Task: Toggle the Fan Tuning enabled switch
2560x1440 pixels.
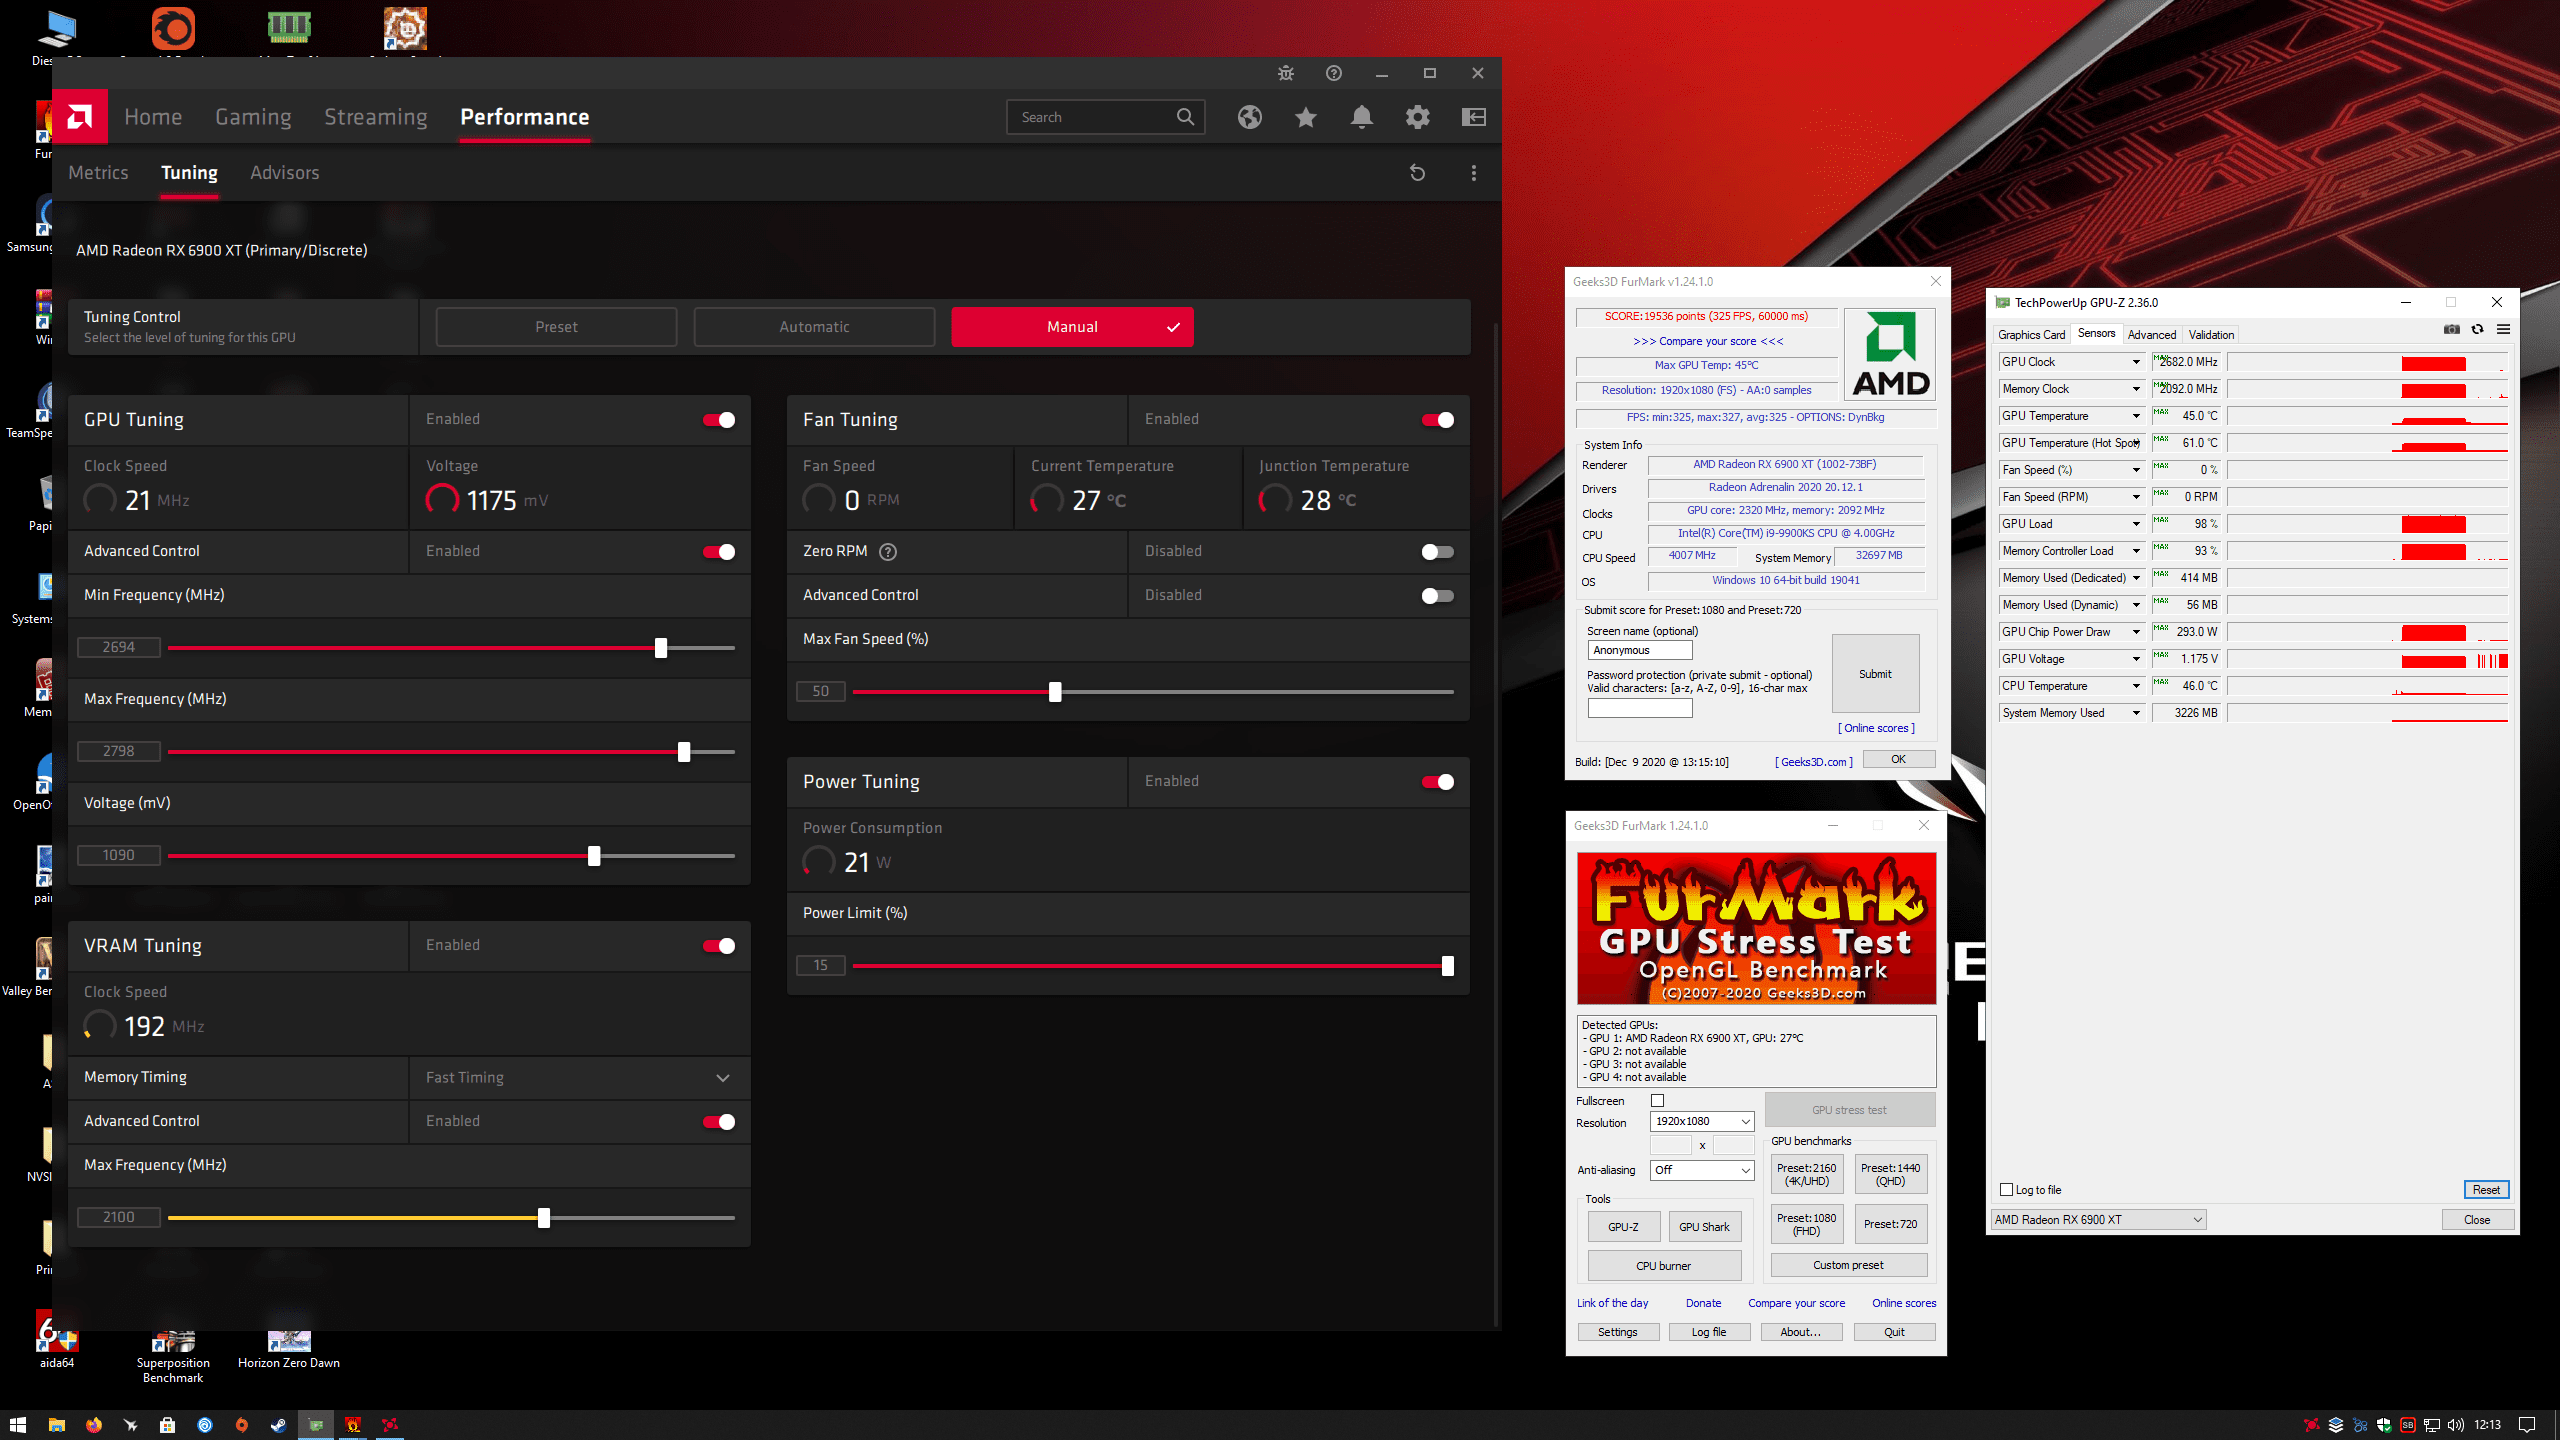Action: (1438, 420)
